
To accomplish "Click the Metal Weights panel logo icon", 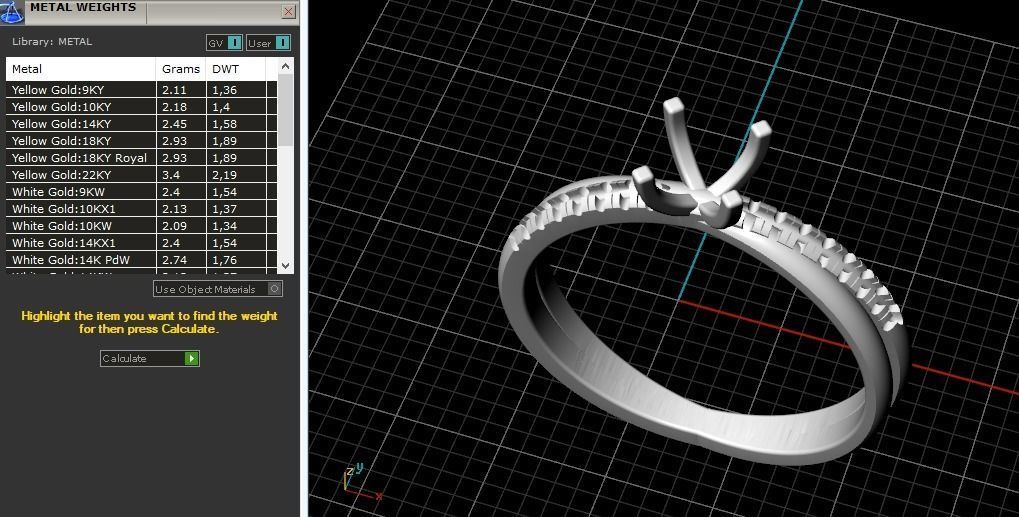I will click(12, 12).
